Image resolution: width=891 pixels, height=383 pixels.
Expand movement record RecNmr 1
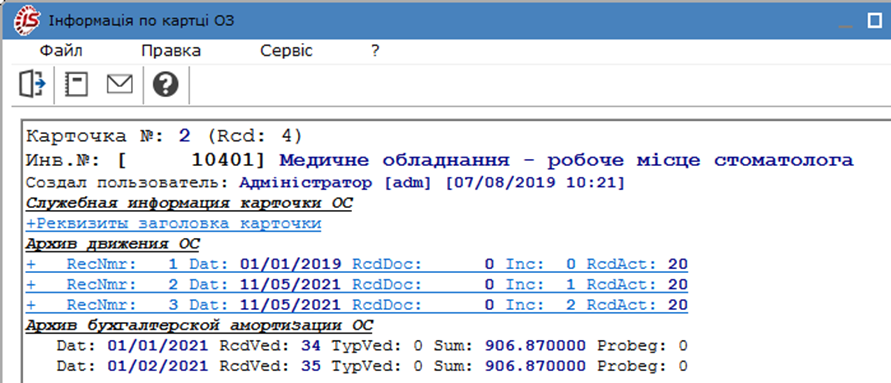[x=357, y=264]
